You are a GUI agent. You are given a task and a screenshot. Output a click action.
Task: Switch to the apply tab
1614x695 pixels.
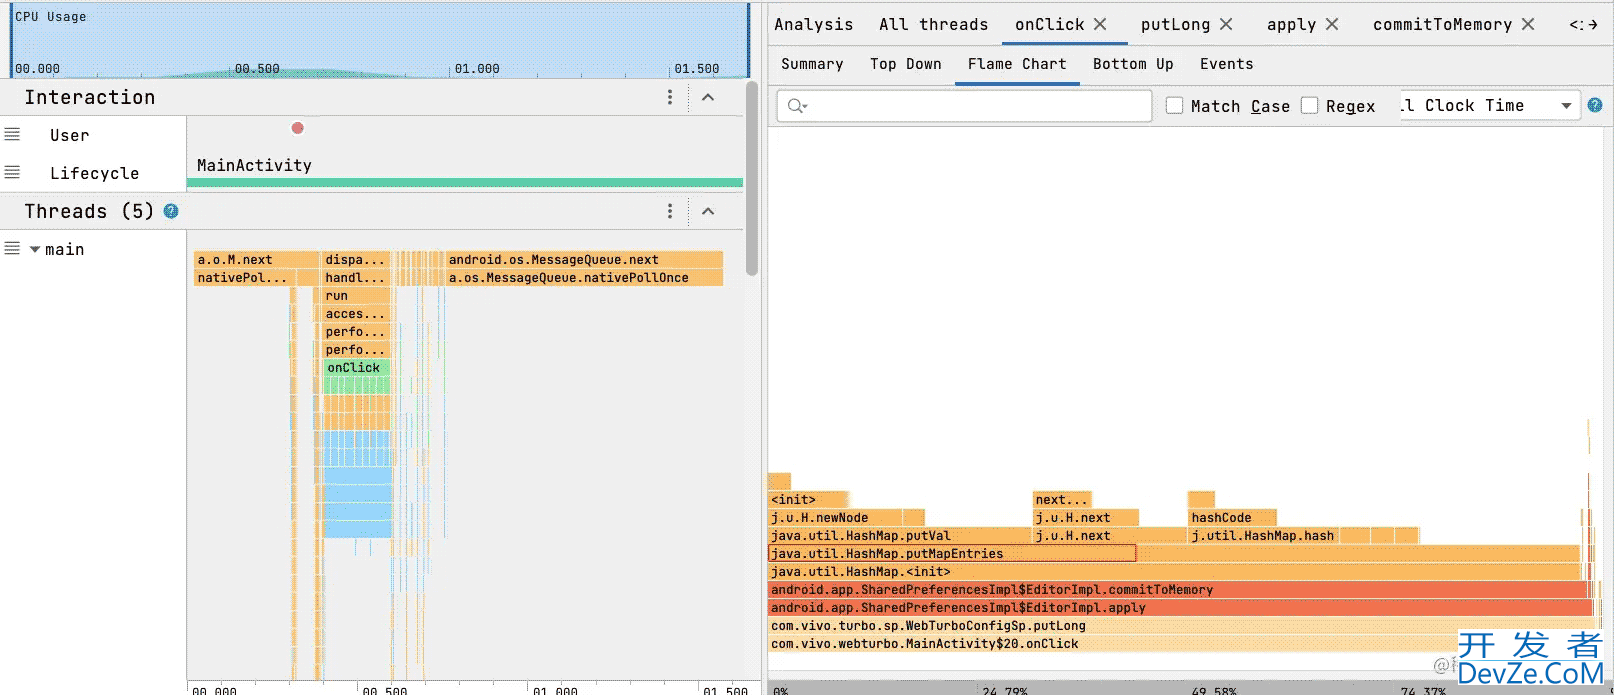(x=1291, y=24)
